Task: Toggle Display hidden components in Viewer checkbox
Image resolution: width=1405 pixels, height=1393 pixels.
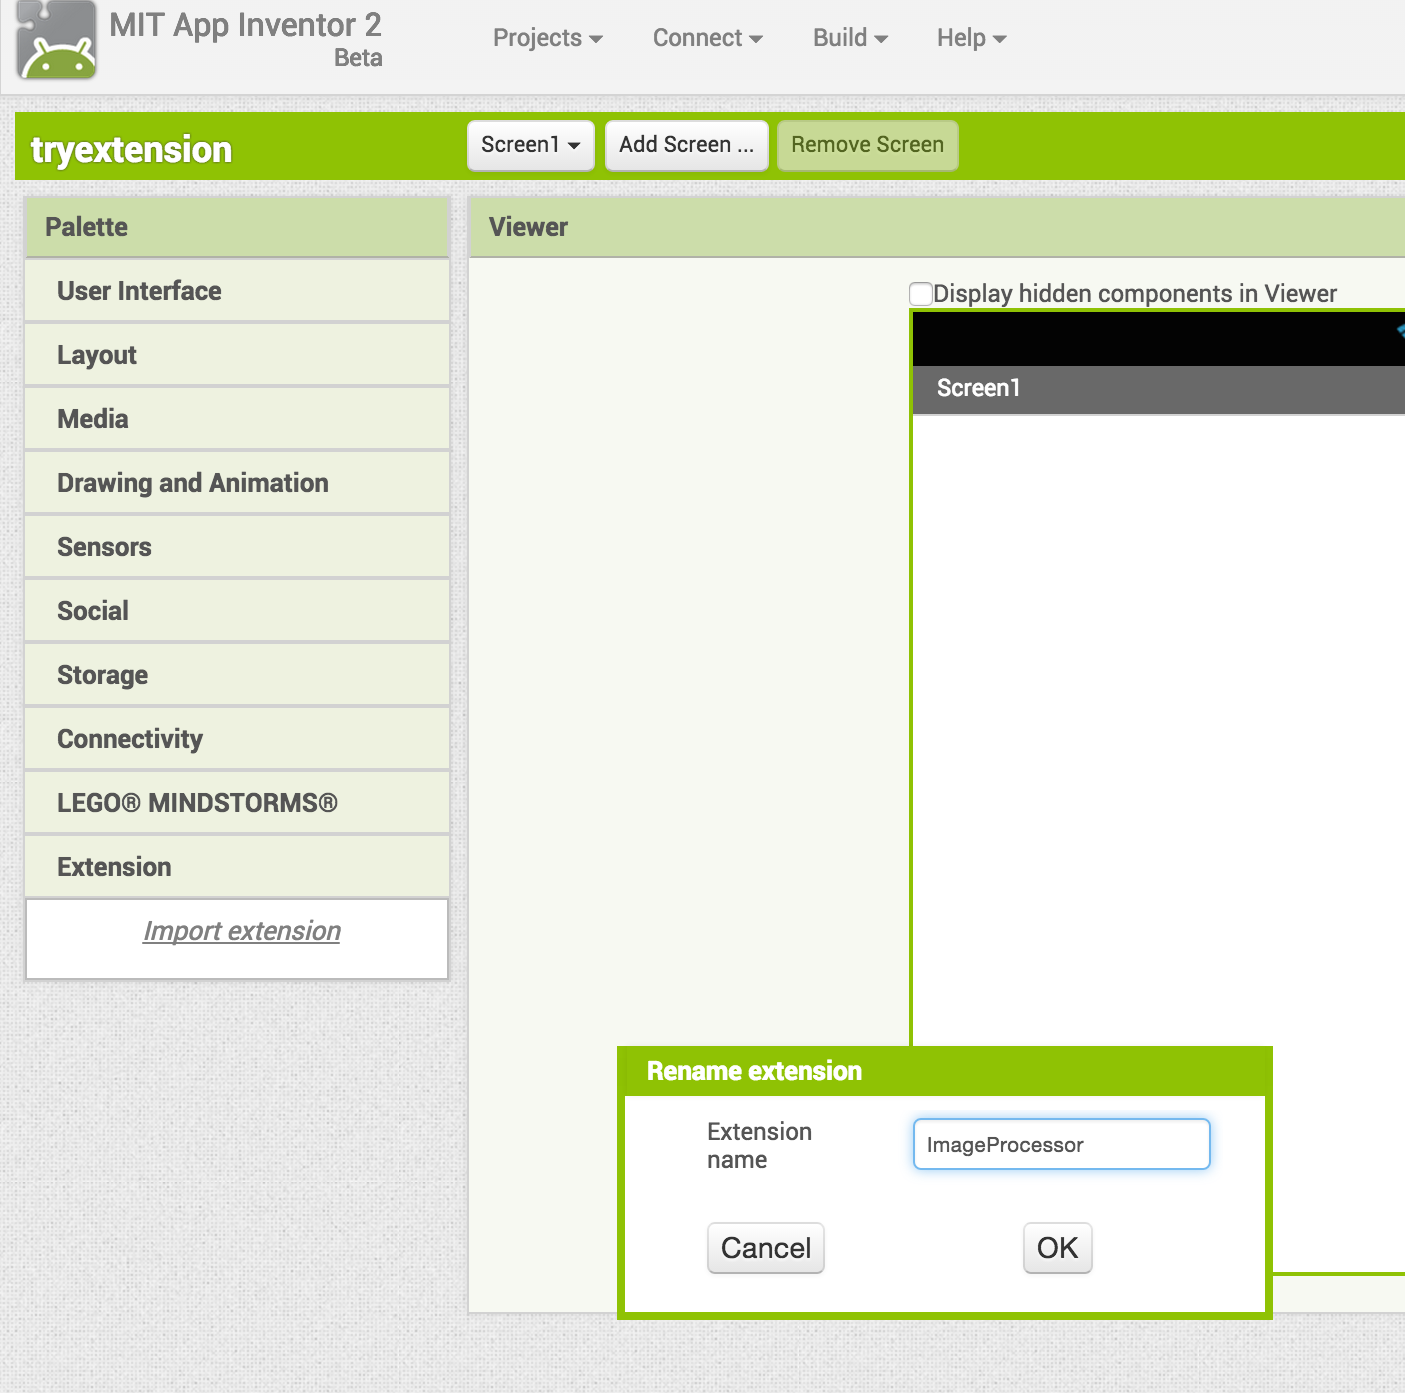Action: tap(921, 293)
